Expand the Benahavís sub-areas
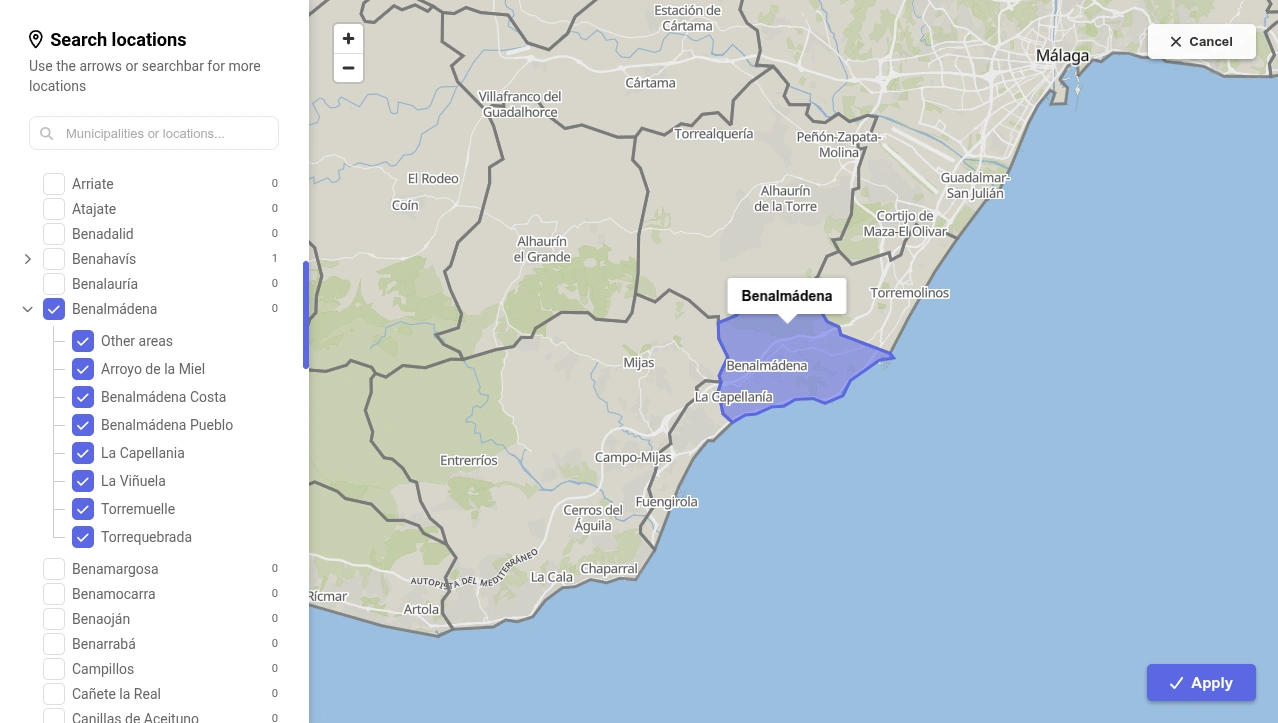Viewport: 1278px width, 723px height. (x=28, y=259)
